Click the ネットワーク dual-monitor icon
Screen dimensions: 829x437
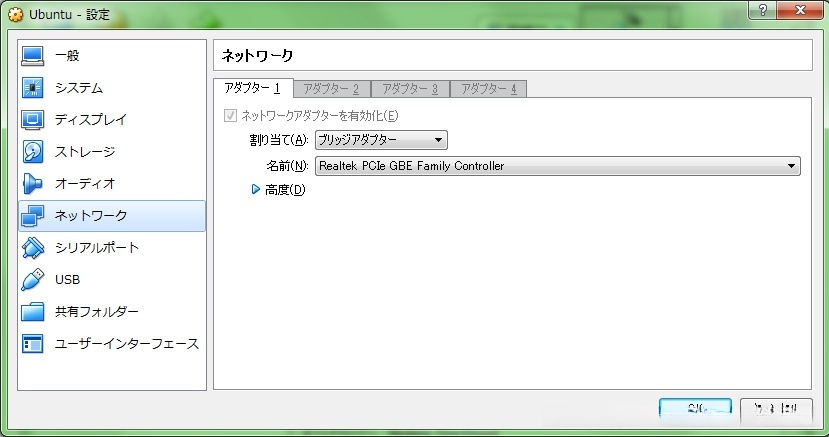(x=33, y=216)
